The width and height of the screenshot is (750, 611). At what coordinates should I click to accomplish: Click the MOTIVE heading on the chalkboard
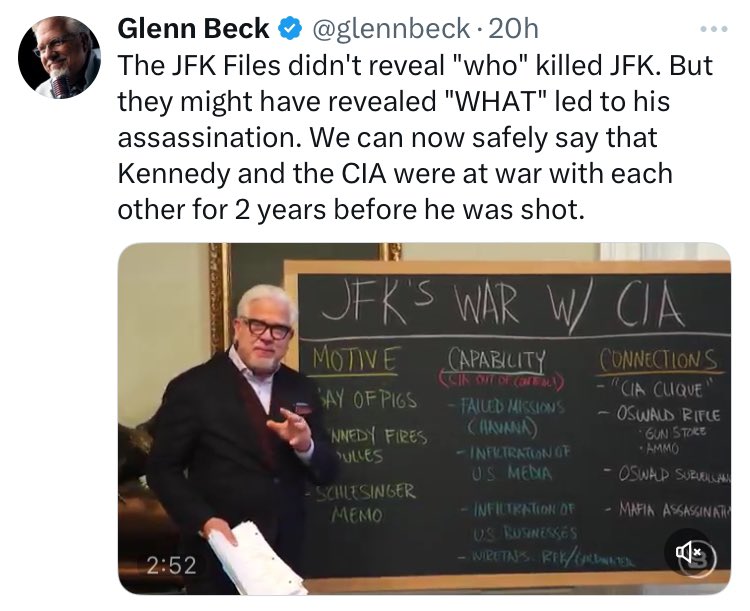click(355, 355)
